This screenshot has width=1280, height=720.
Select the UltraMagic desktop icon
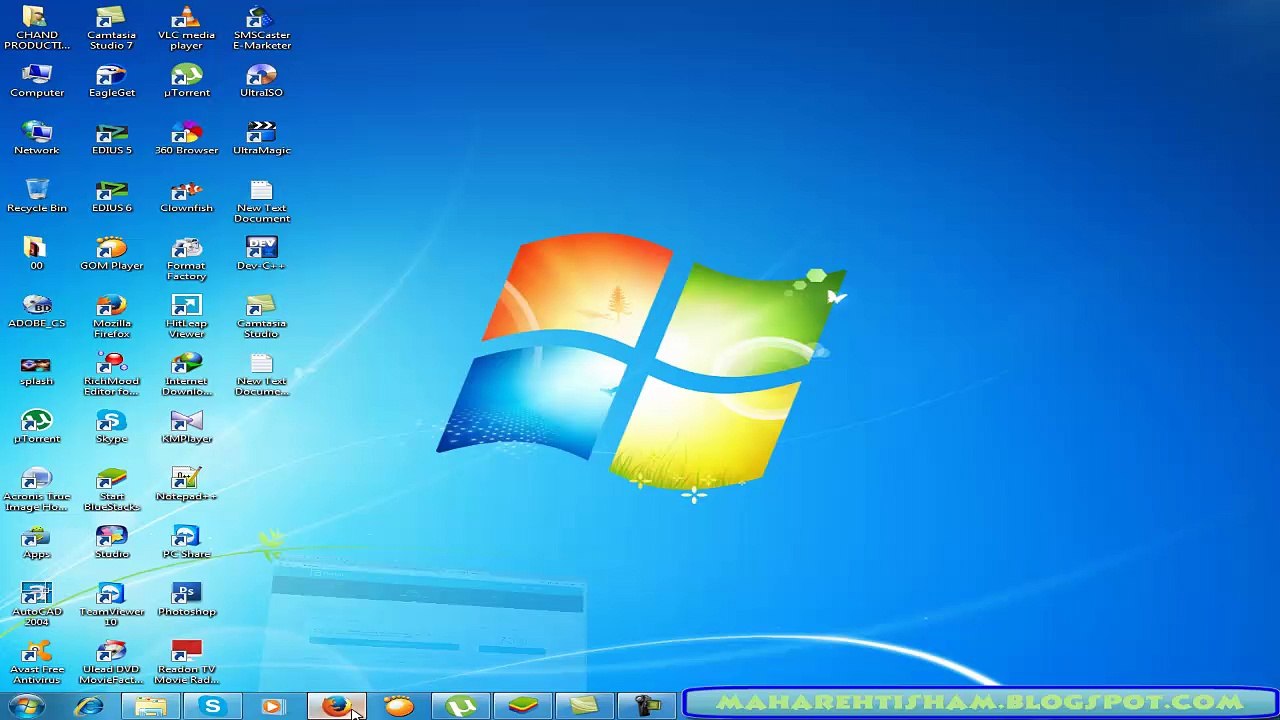click(x=262, y=139)
